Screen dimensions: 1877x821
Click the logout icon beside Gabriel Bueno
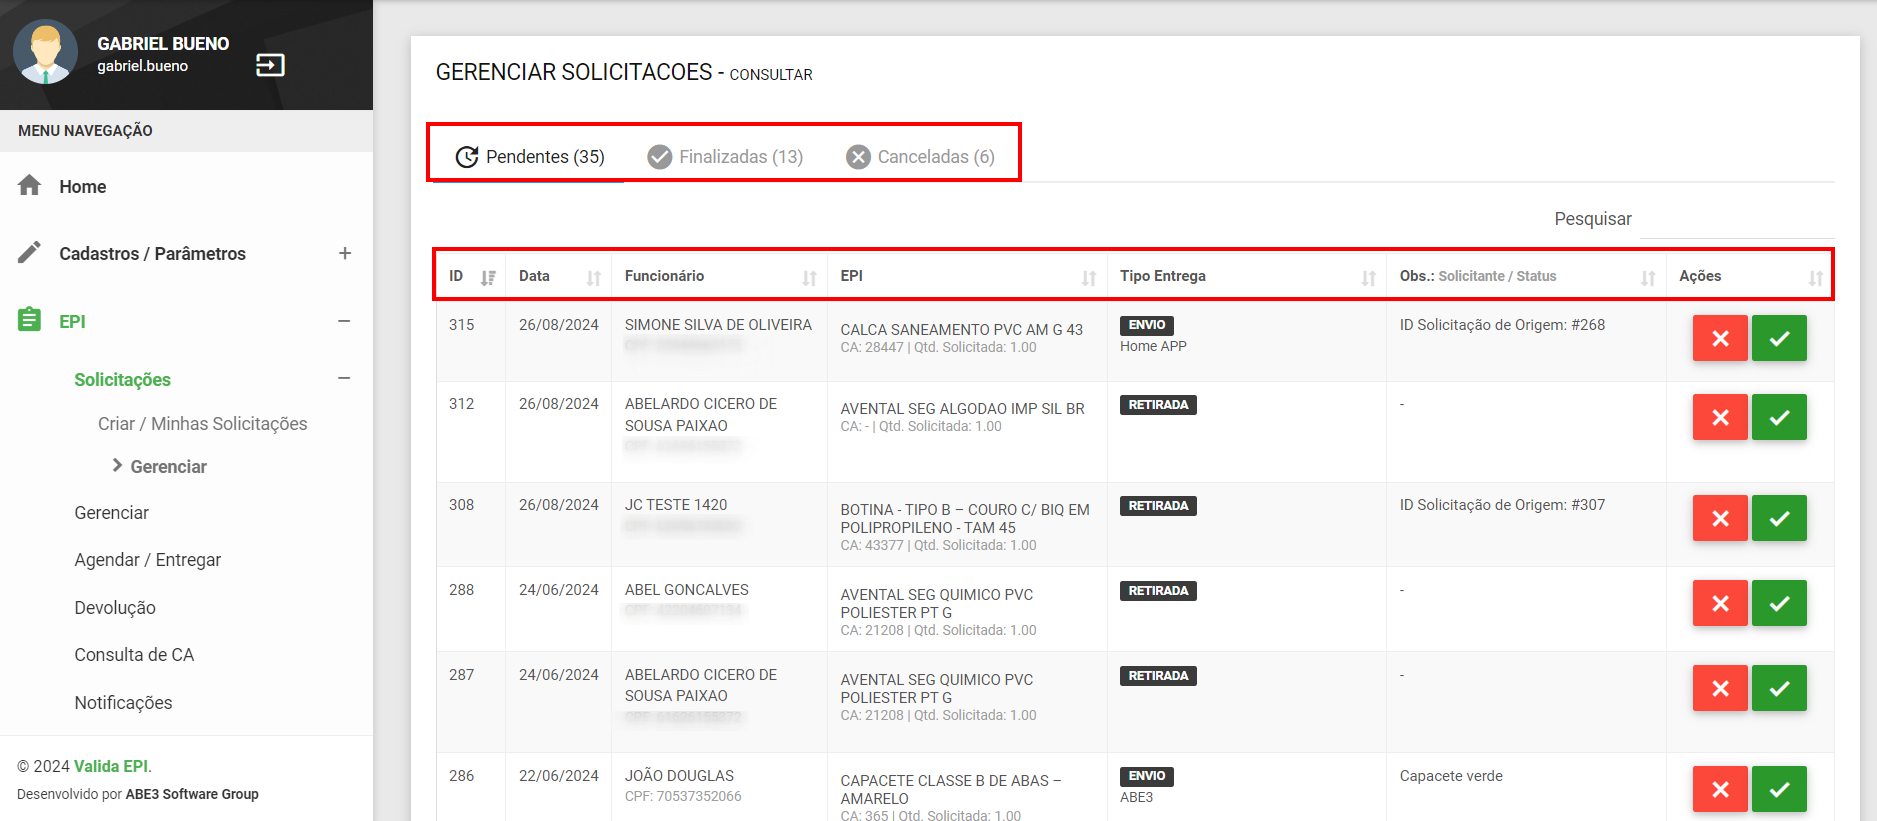pyautogui.click(x=270, y=65)
